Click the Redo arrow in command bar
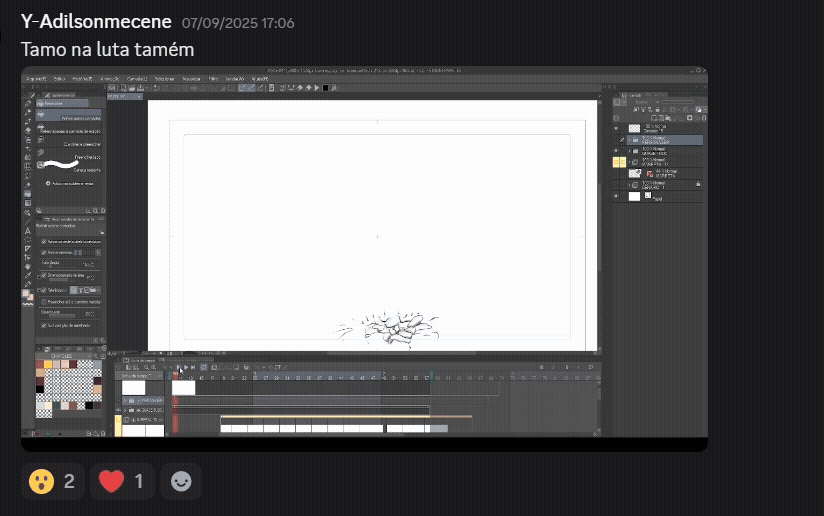824x516 pixels. click(165, 88)
